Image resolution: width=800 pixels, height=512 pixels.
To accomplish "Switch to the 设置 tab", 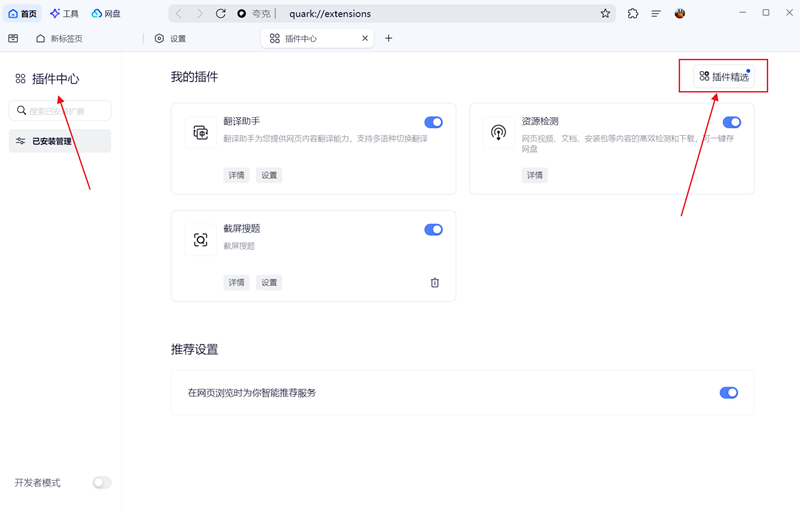I will click(171, 38).
